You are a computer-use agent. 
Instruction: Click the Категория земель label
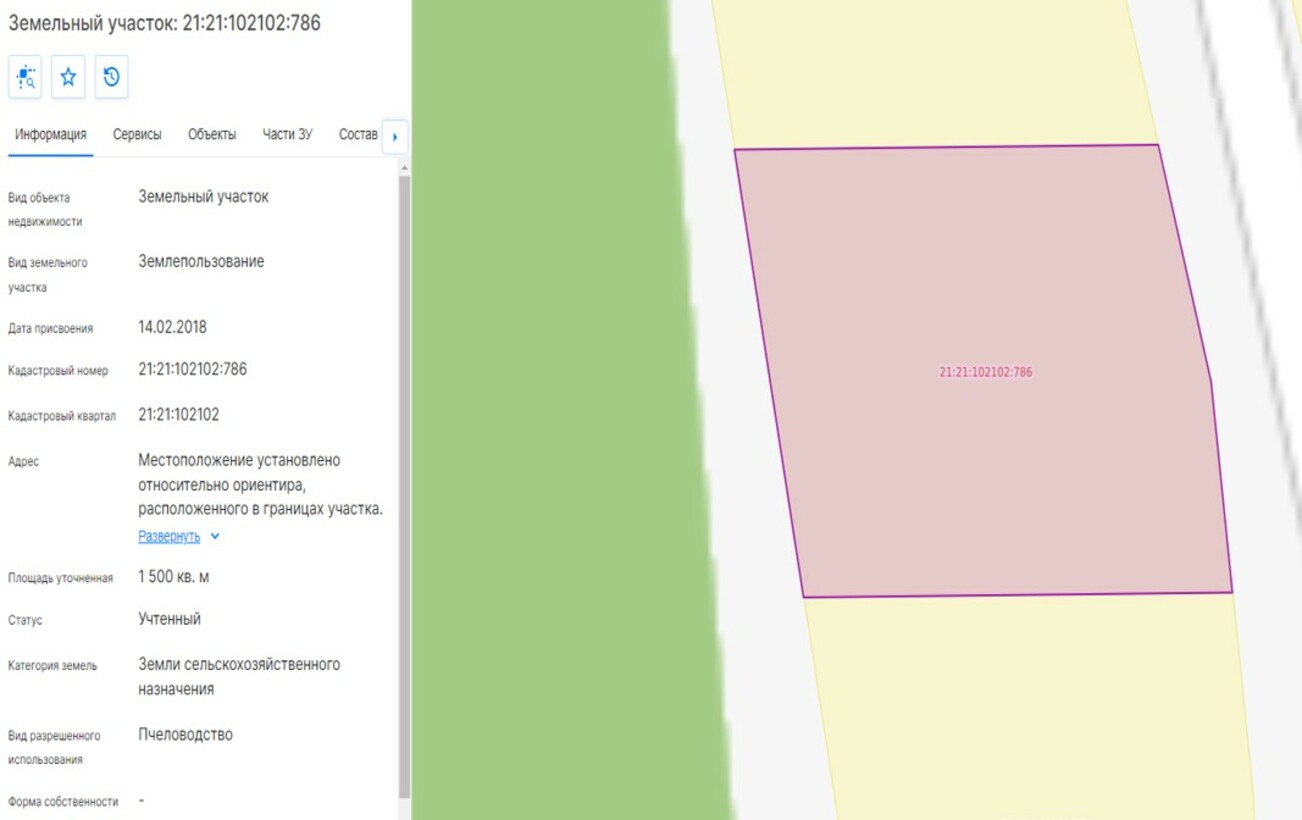(53, 666)
